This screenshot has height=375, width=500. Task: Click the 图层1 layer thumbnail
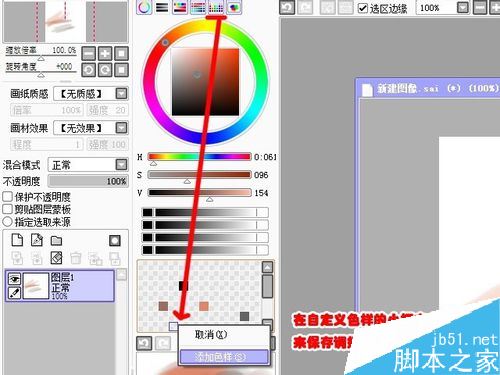(36, 286)
